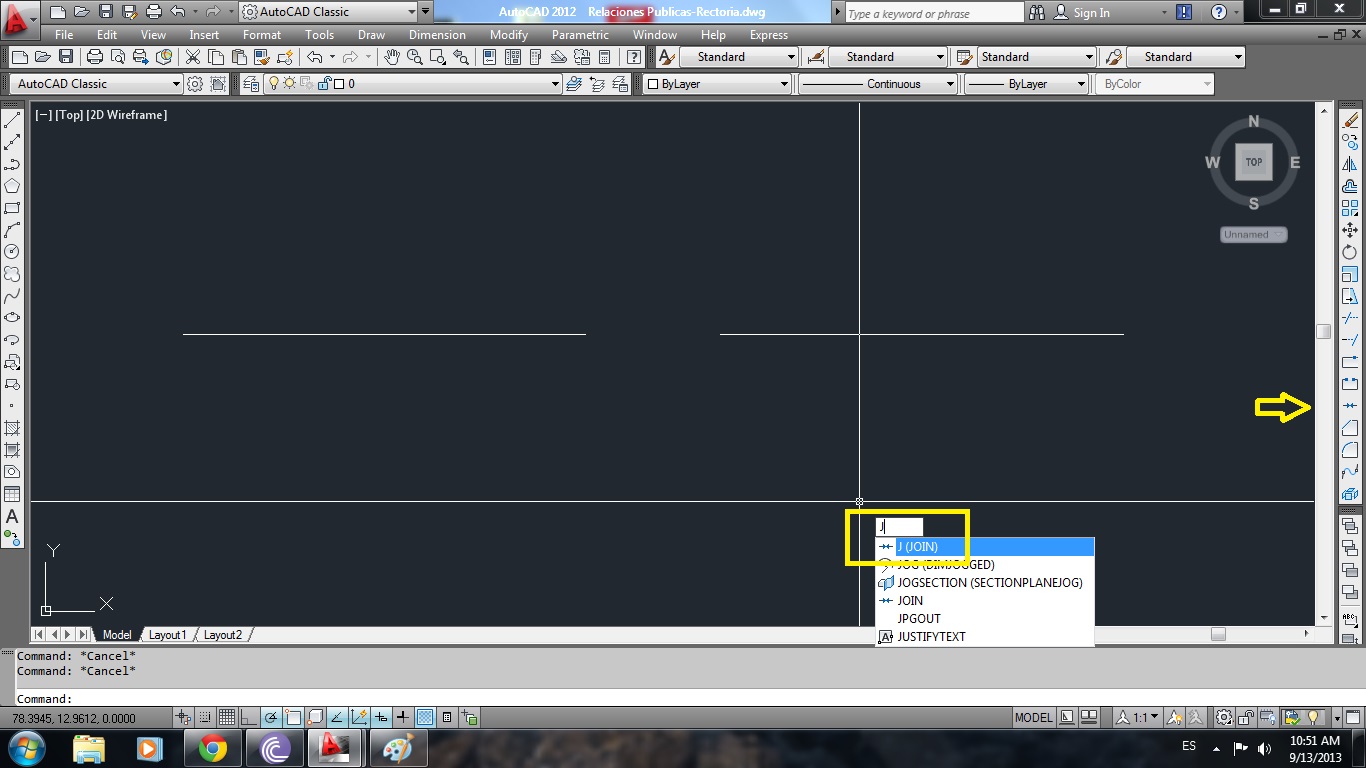Select the Spline tool
This screenshot has height=768, width=1366.
[x=12, y=296]
